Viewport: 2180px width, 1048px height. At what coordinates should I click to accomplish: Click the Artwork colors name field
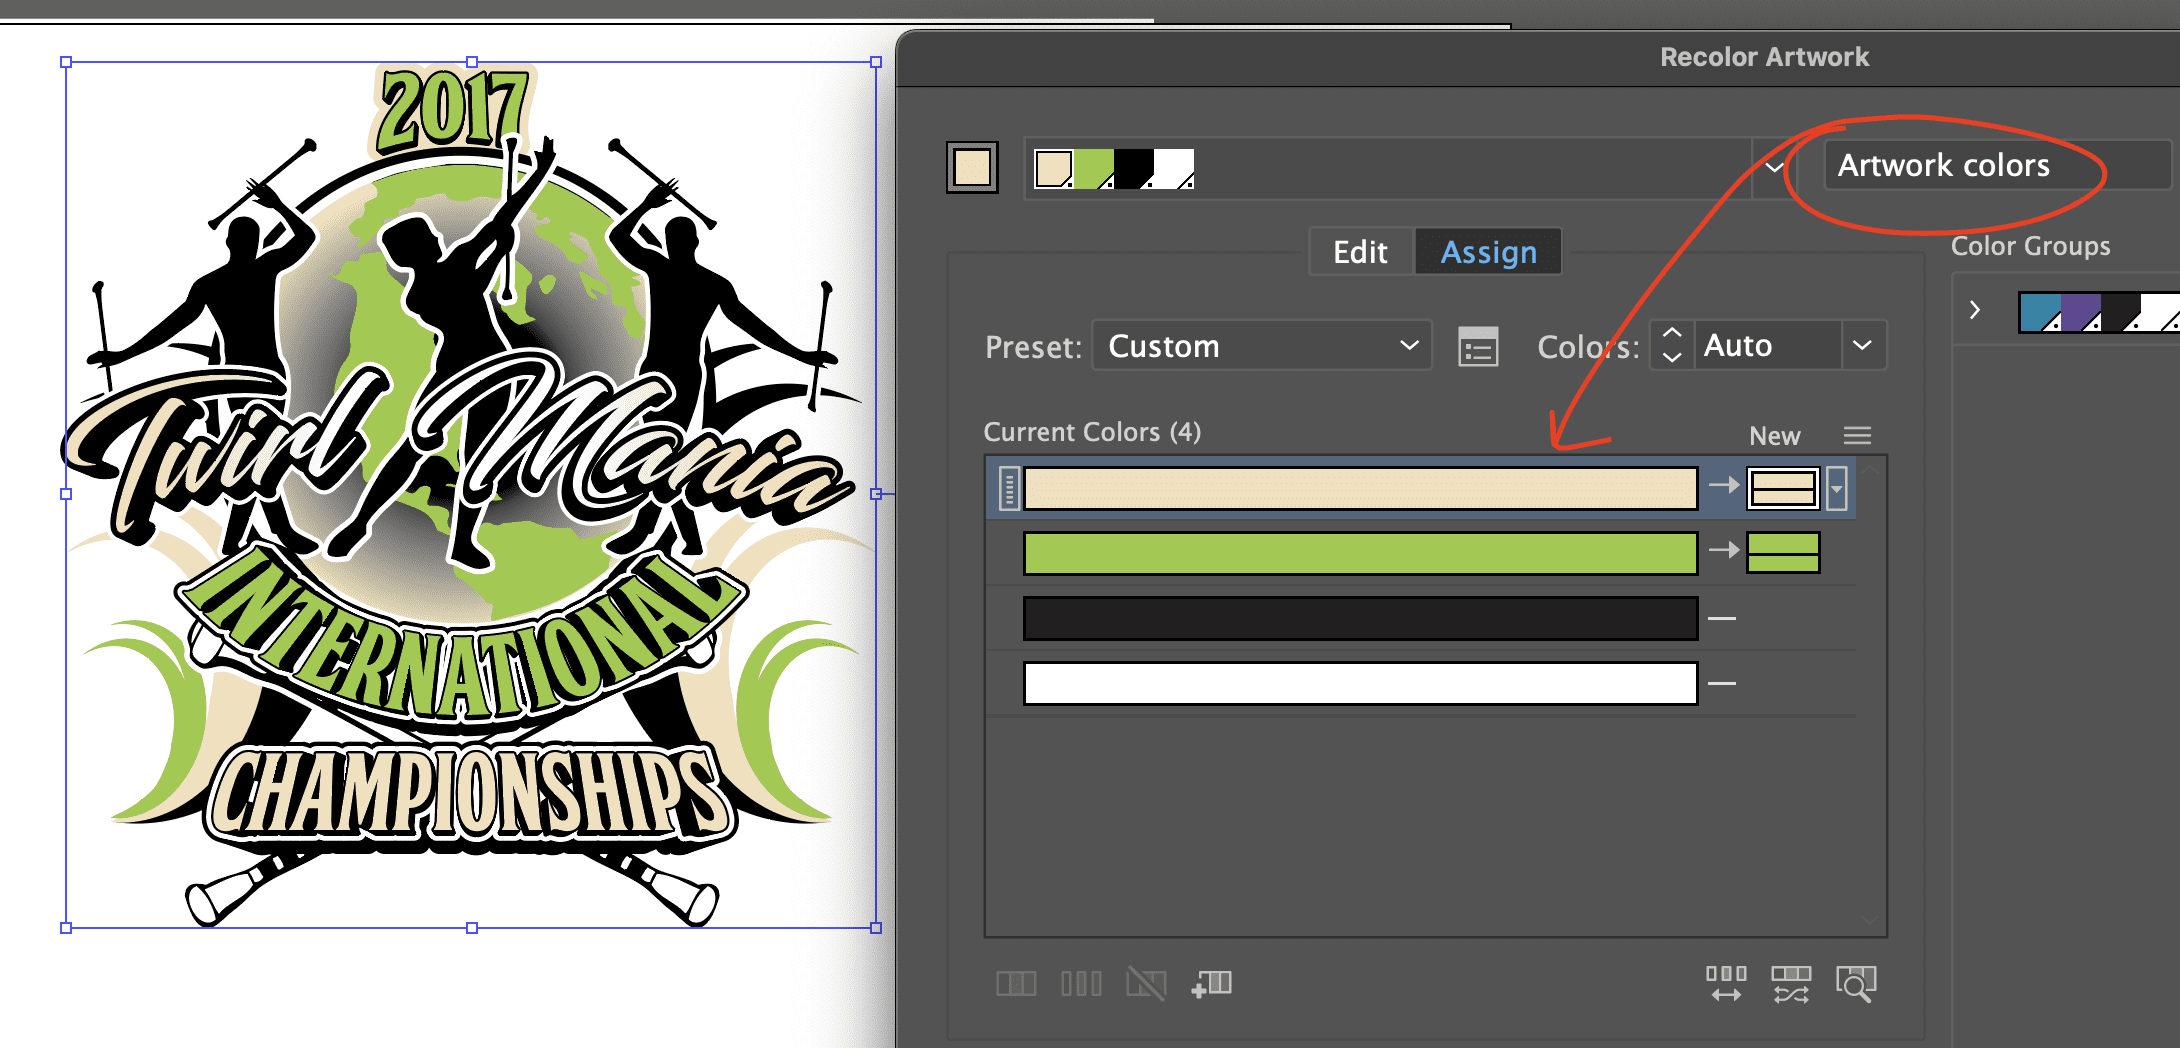(1996, 165)
